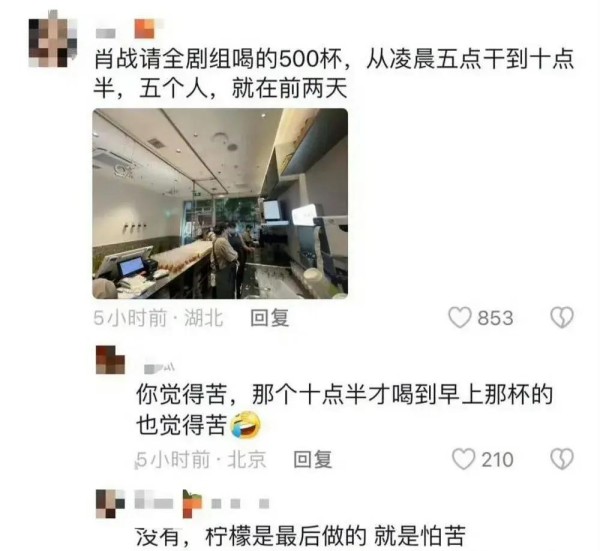This screenshot has width=600, height=551.
Task: Tap the second replier's blurred username
Action: 159,368
